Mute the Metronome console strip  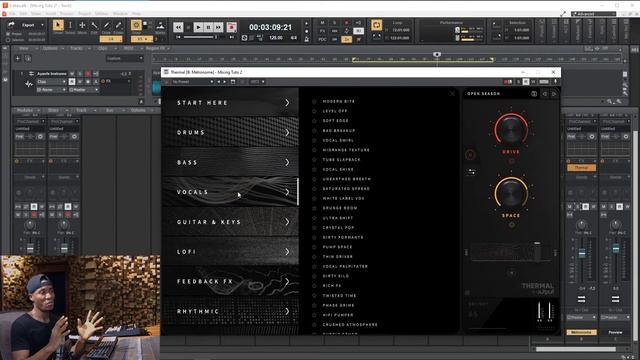tap(570, 207)
